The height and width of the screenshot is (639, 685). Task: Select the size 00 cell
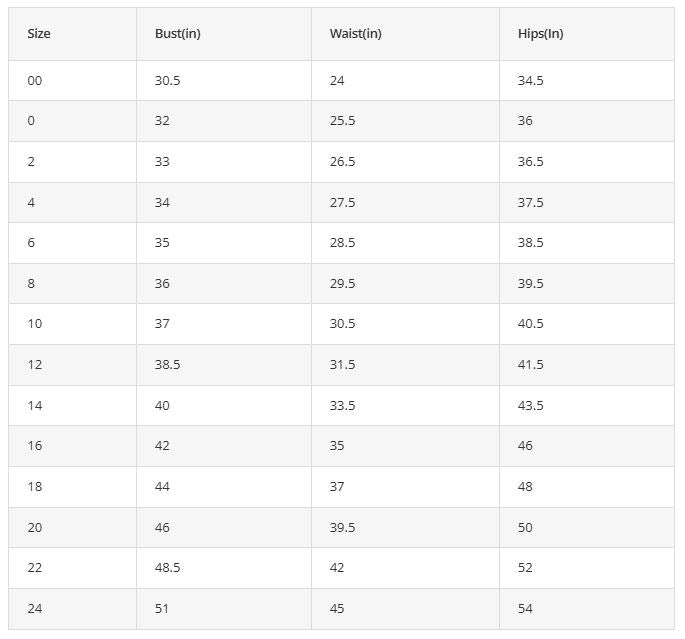click(x=35, y=81)
